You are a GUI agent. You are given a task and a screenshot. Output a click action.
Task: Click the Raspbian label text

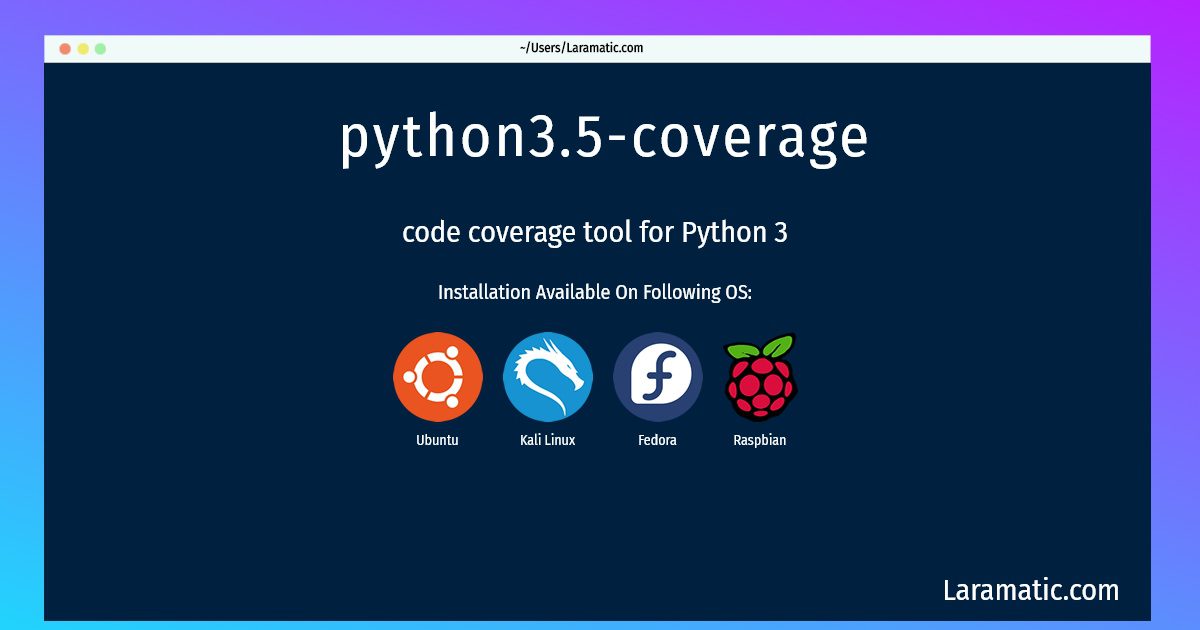tap(760, 438)
